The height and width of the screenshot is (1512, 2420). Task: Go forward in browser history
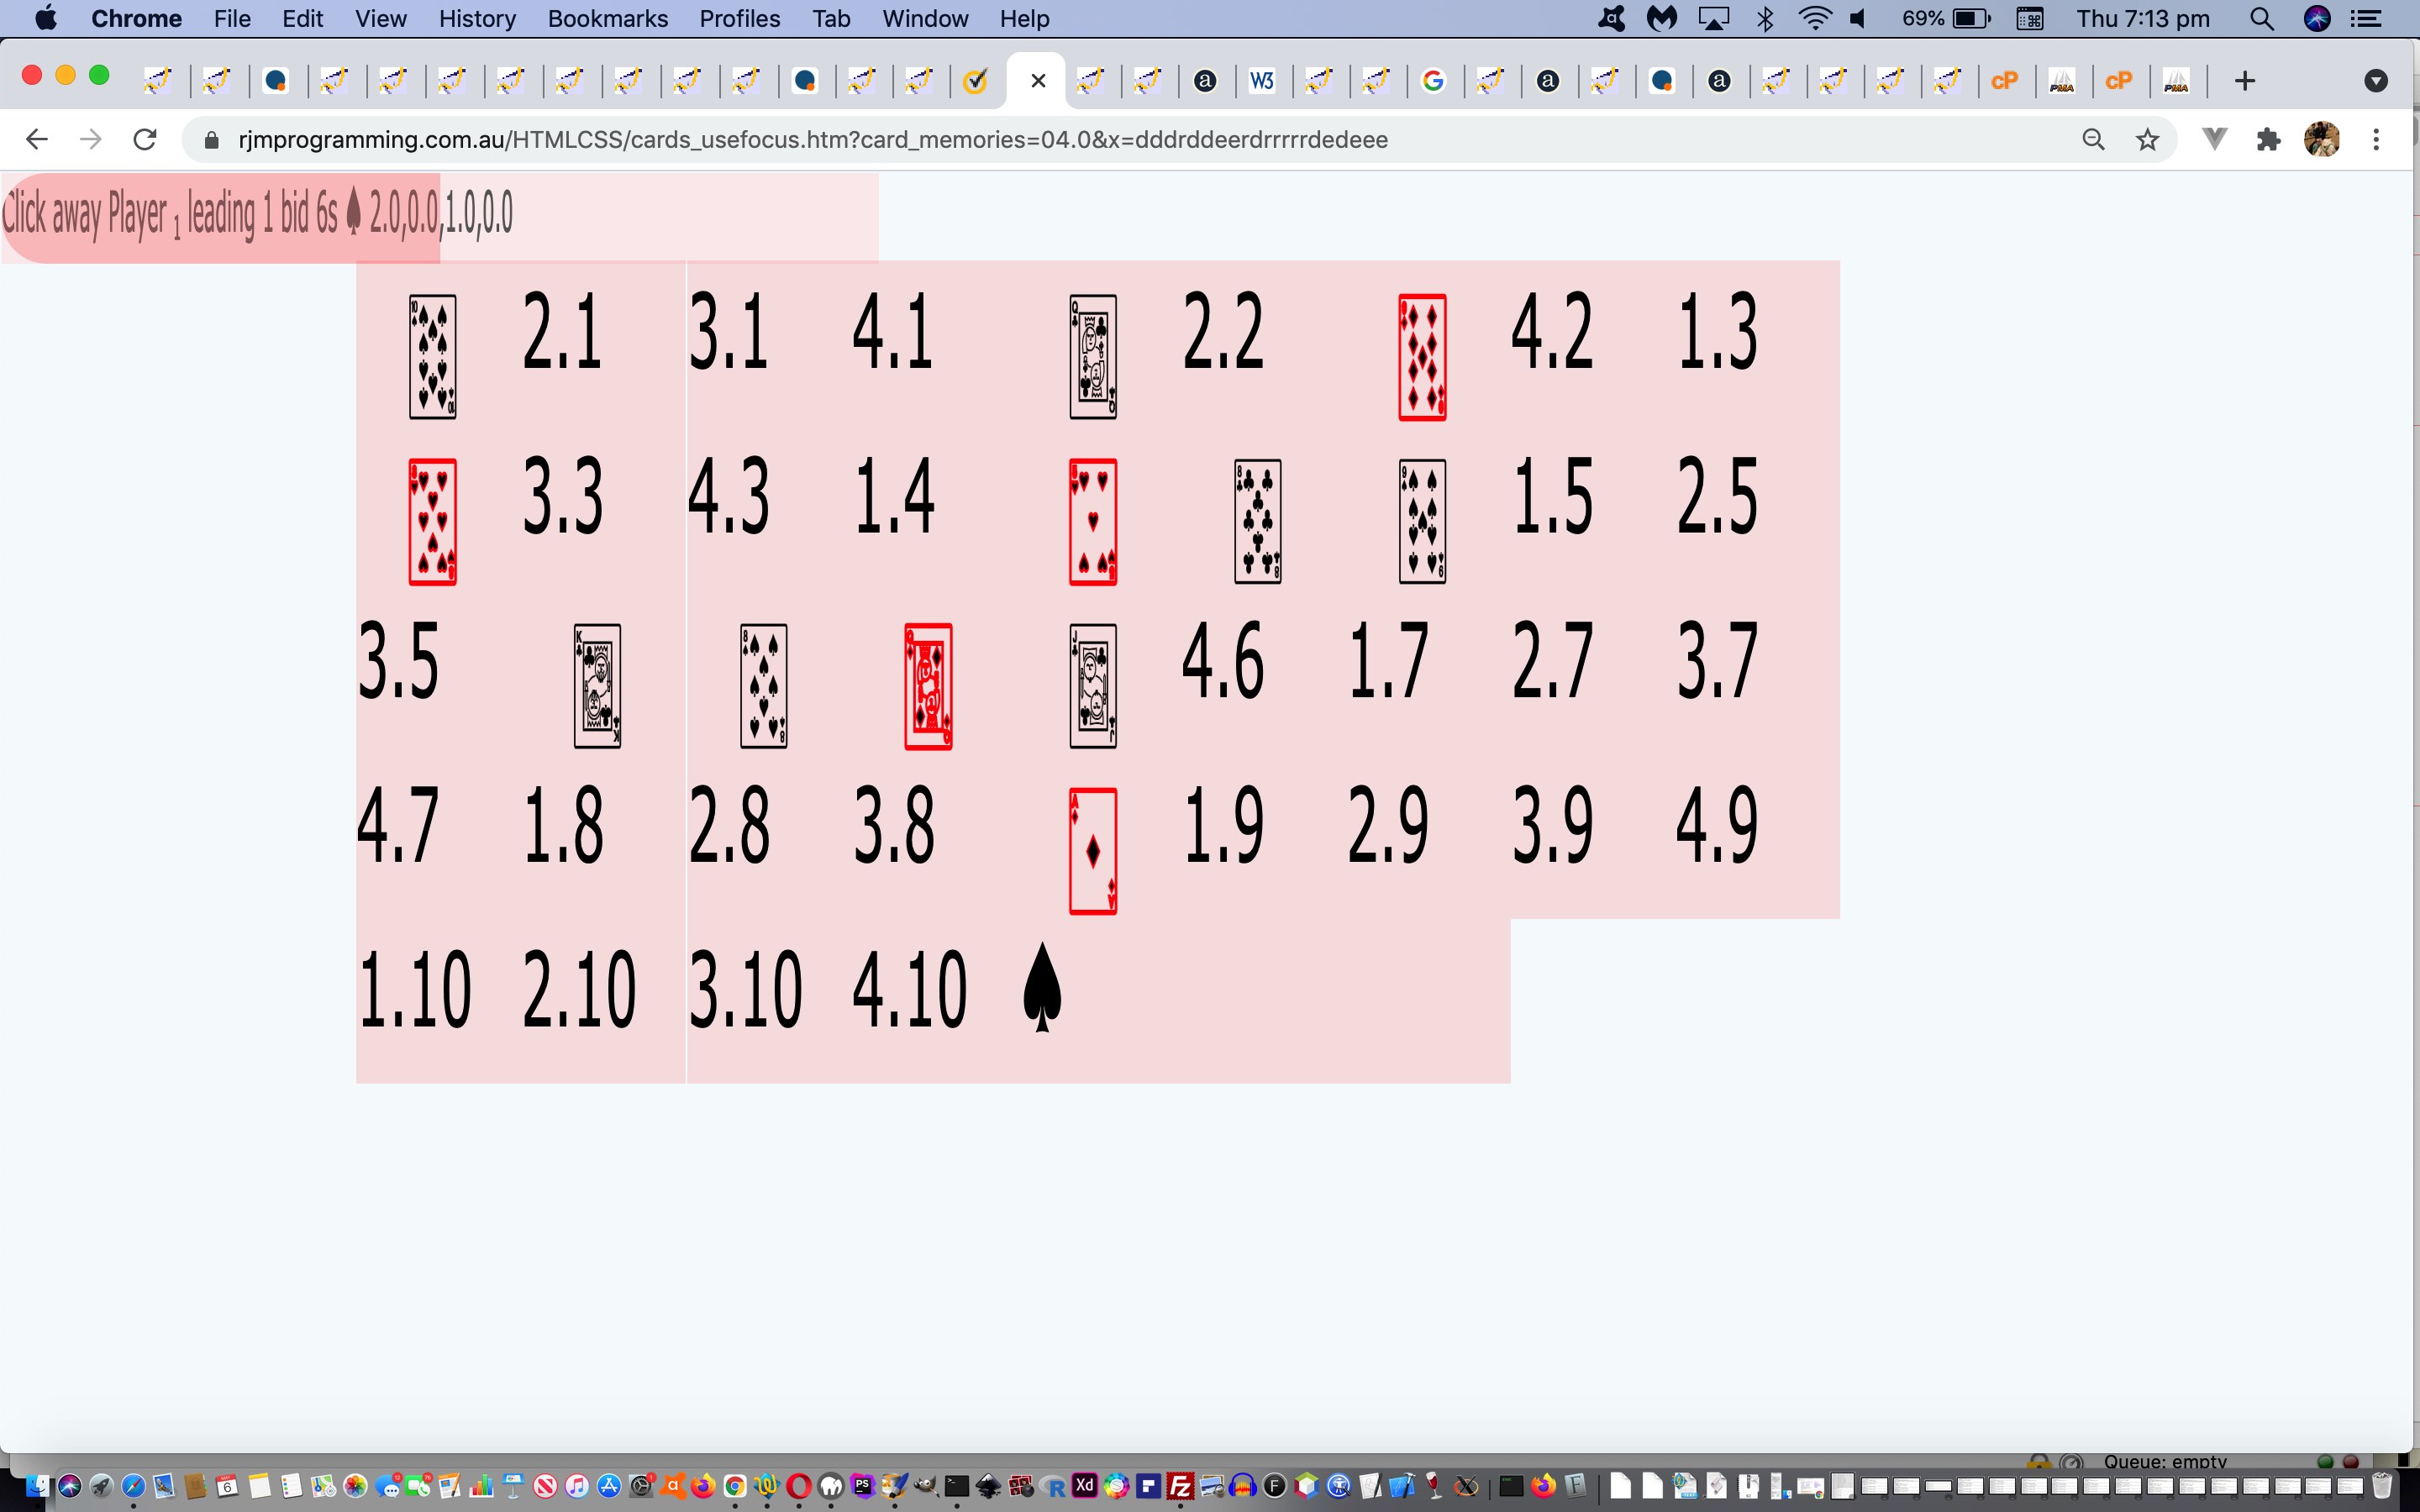91,140
